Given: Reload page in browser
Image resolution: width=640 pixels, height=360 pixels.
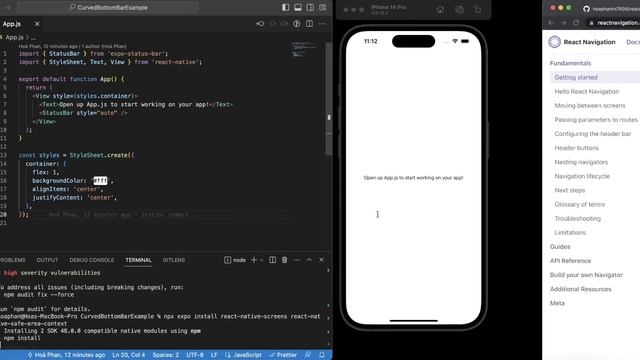Looking at the screenshot, I should (576, 23).
